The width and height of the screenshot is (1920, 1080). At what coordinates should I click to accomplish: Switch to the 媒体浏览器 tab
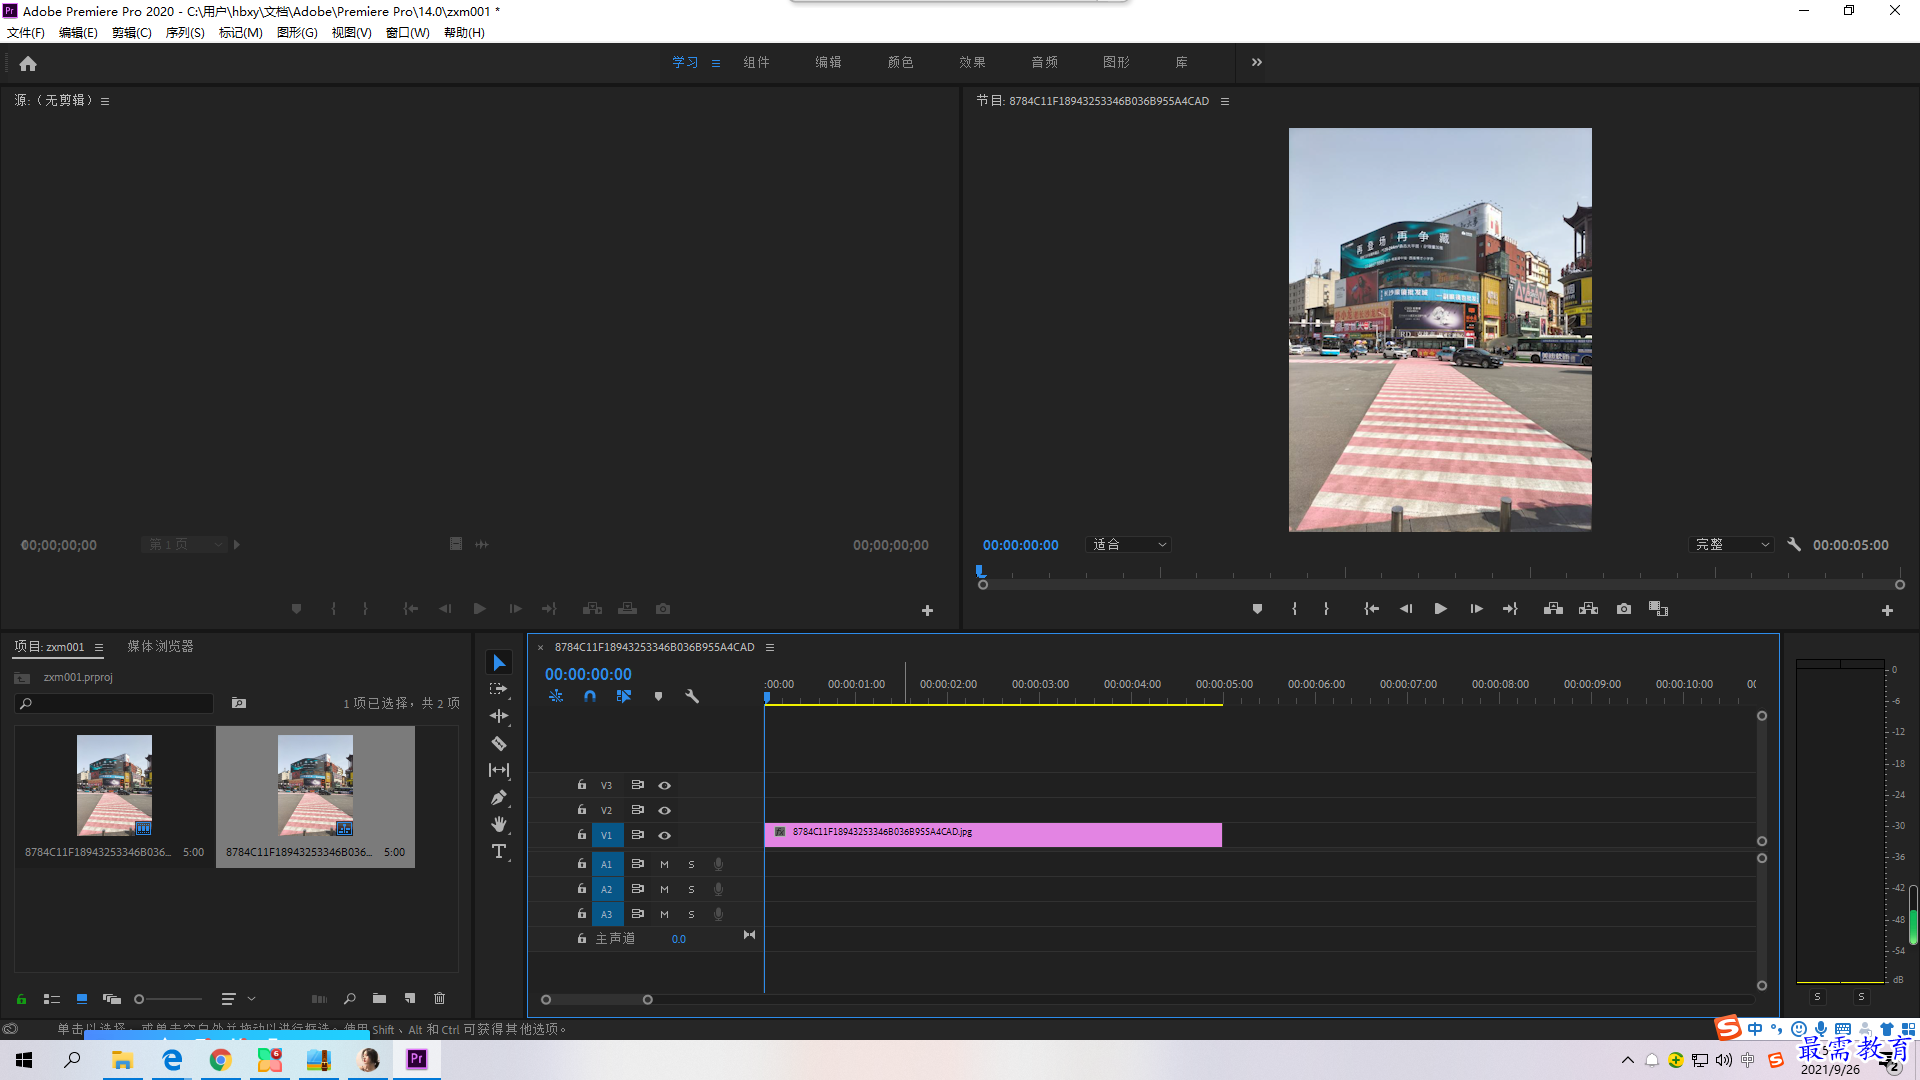[161, 647]
